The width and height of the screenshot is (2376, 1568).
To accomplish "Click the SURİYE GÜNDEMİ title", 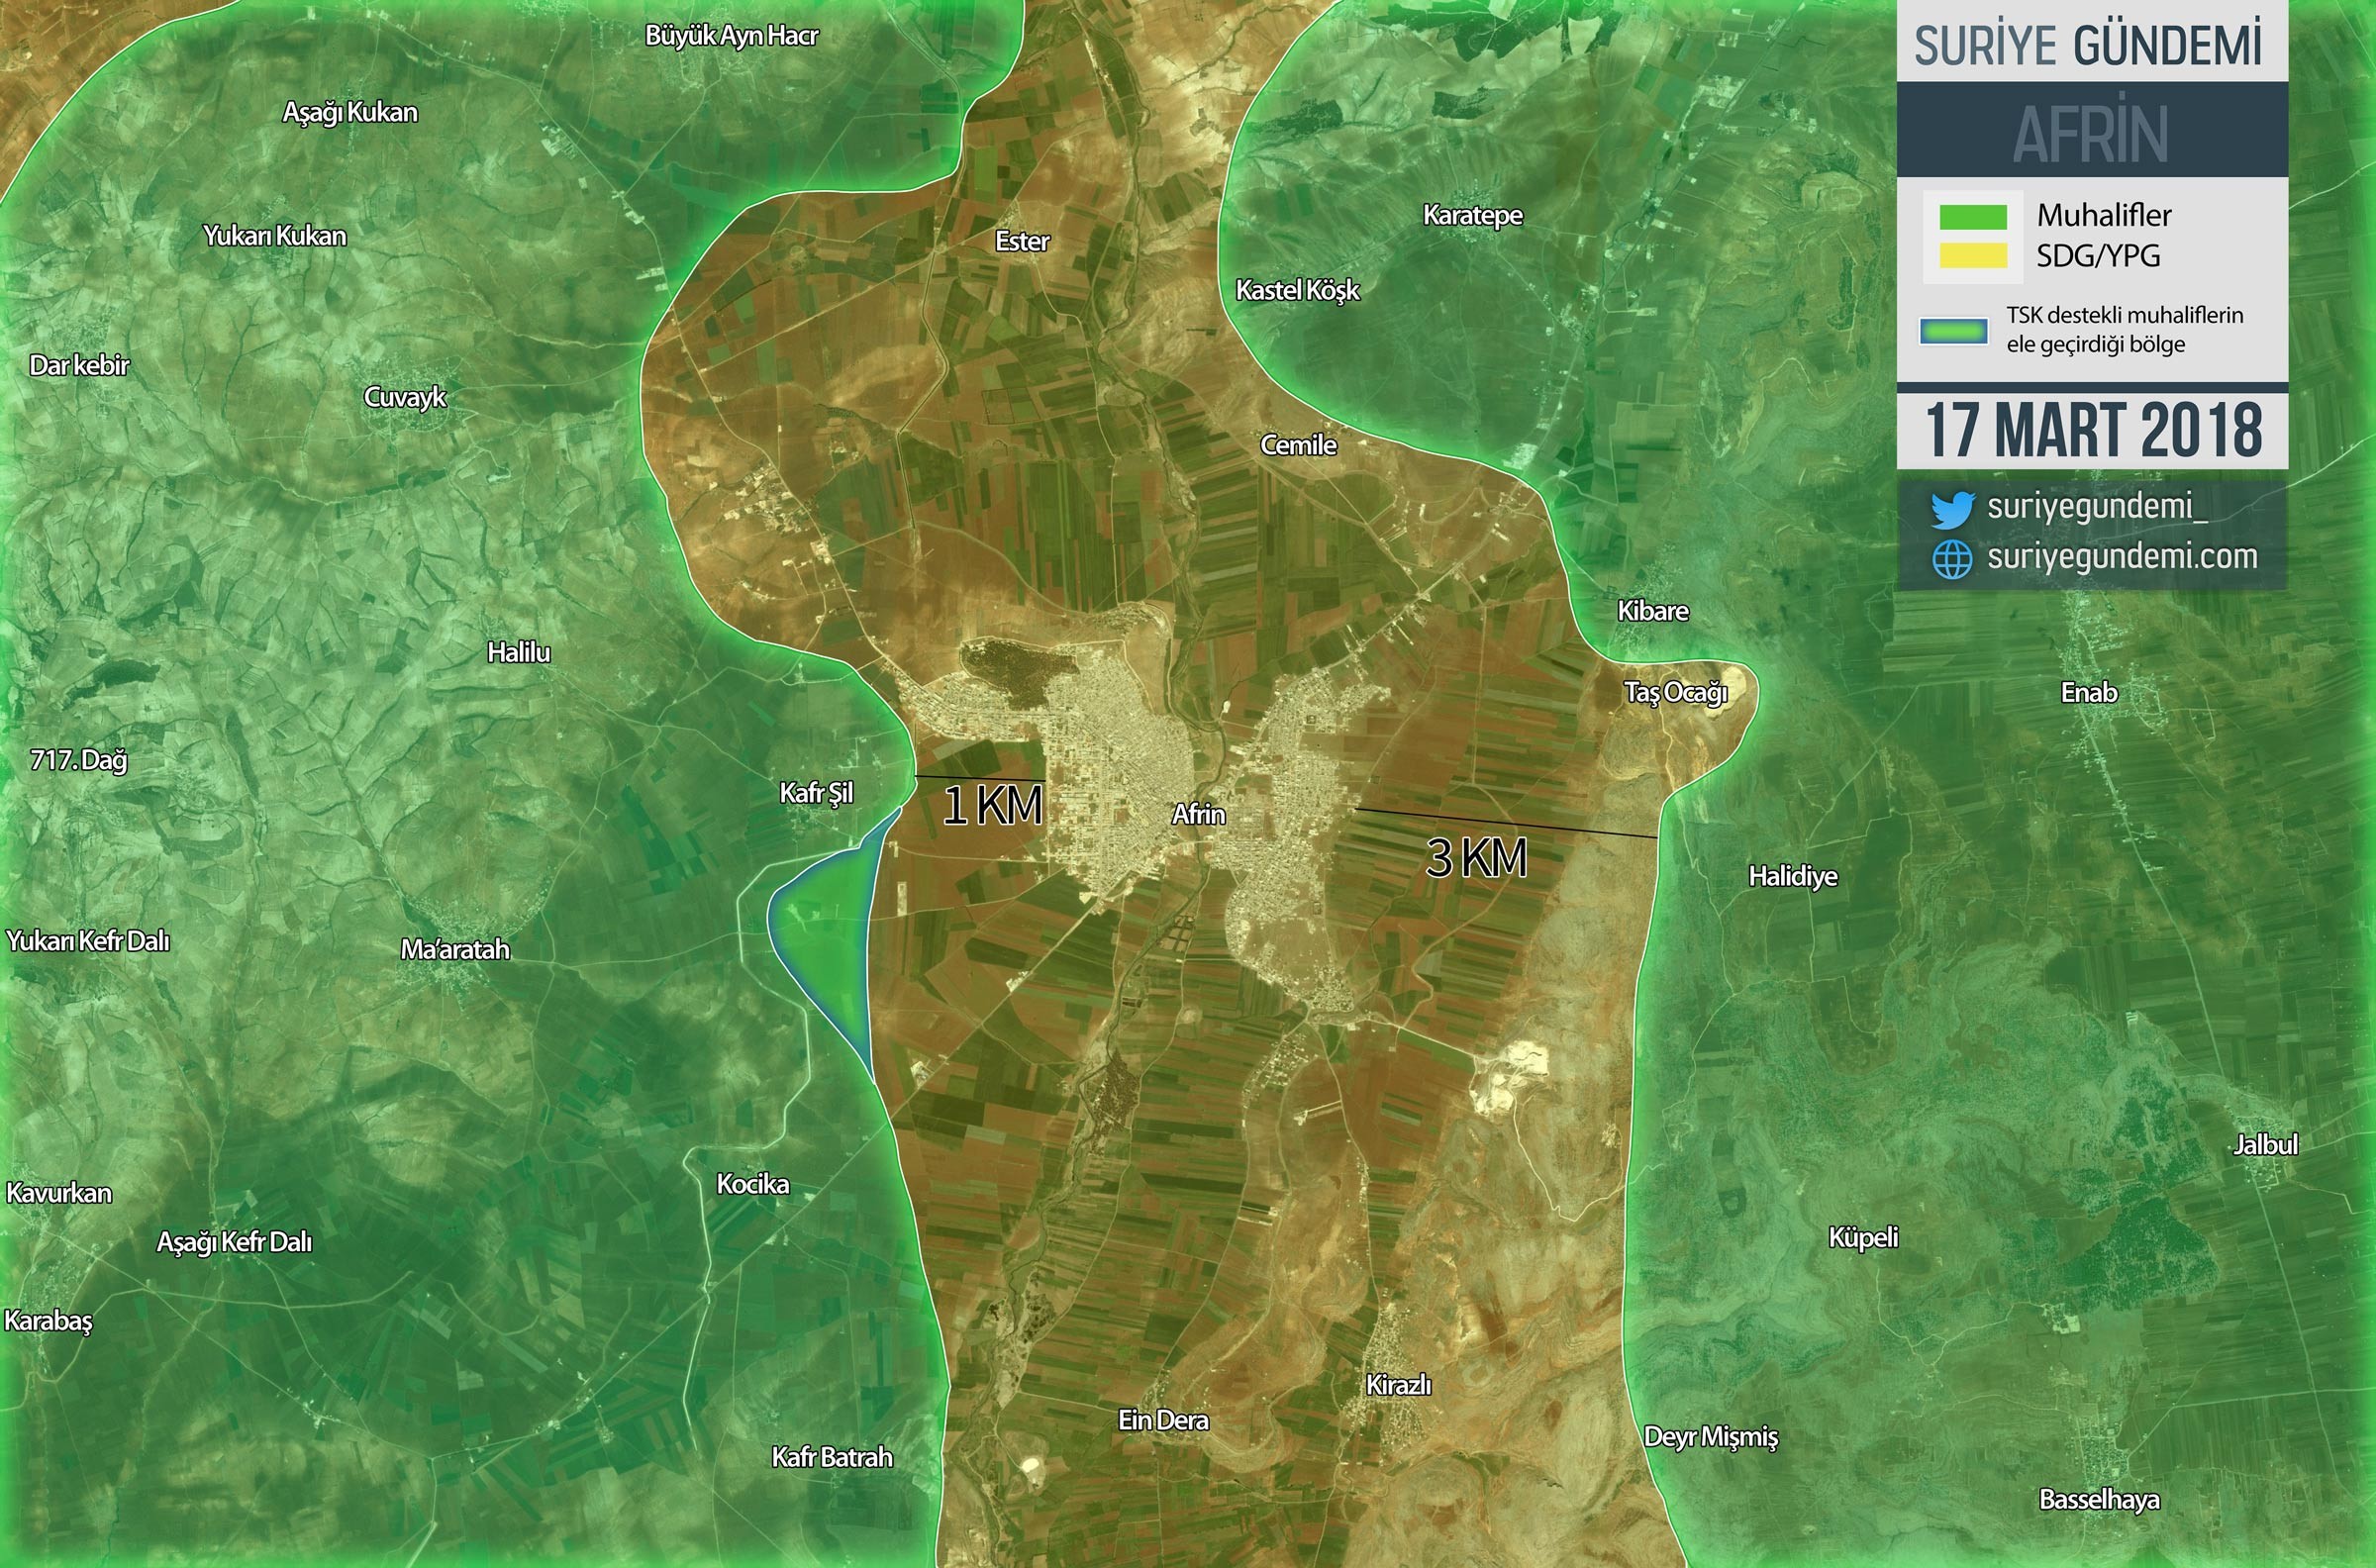I will pyautogui.click(x=2088, y=46).
